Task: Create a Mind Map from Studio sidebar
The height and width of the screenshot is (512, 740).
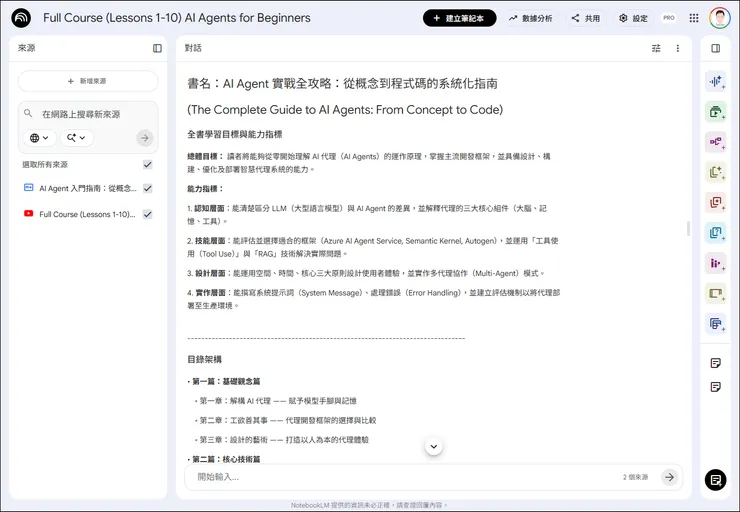Action: [x=716, y=142]
